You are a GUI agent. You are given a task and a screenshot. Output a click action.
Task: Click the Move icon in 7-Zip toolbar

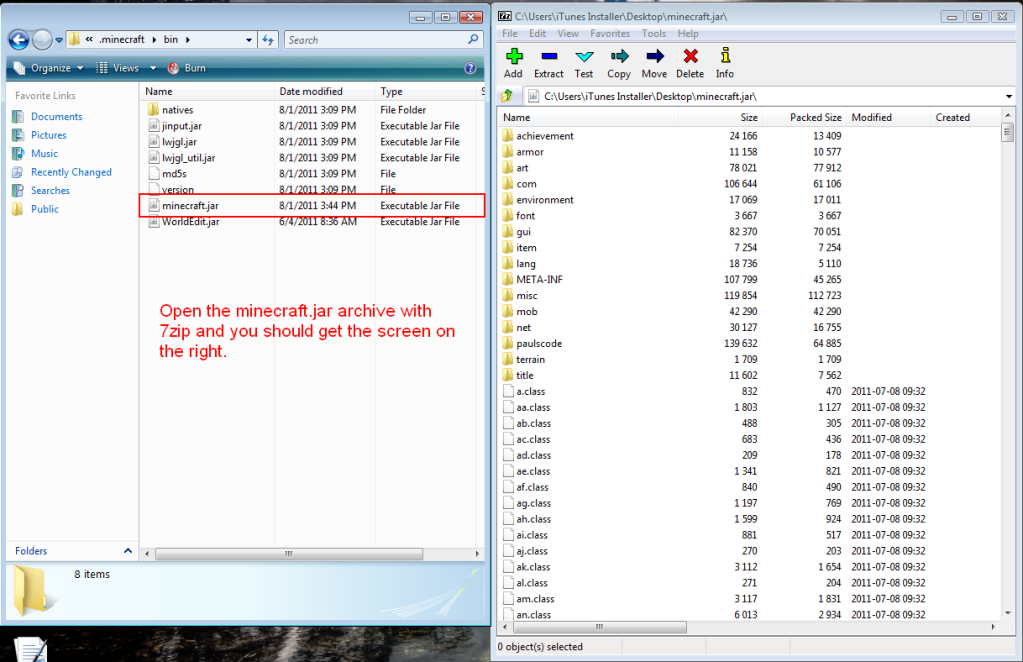[x=654, y=63]
